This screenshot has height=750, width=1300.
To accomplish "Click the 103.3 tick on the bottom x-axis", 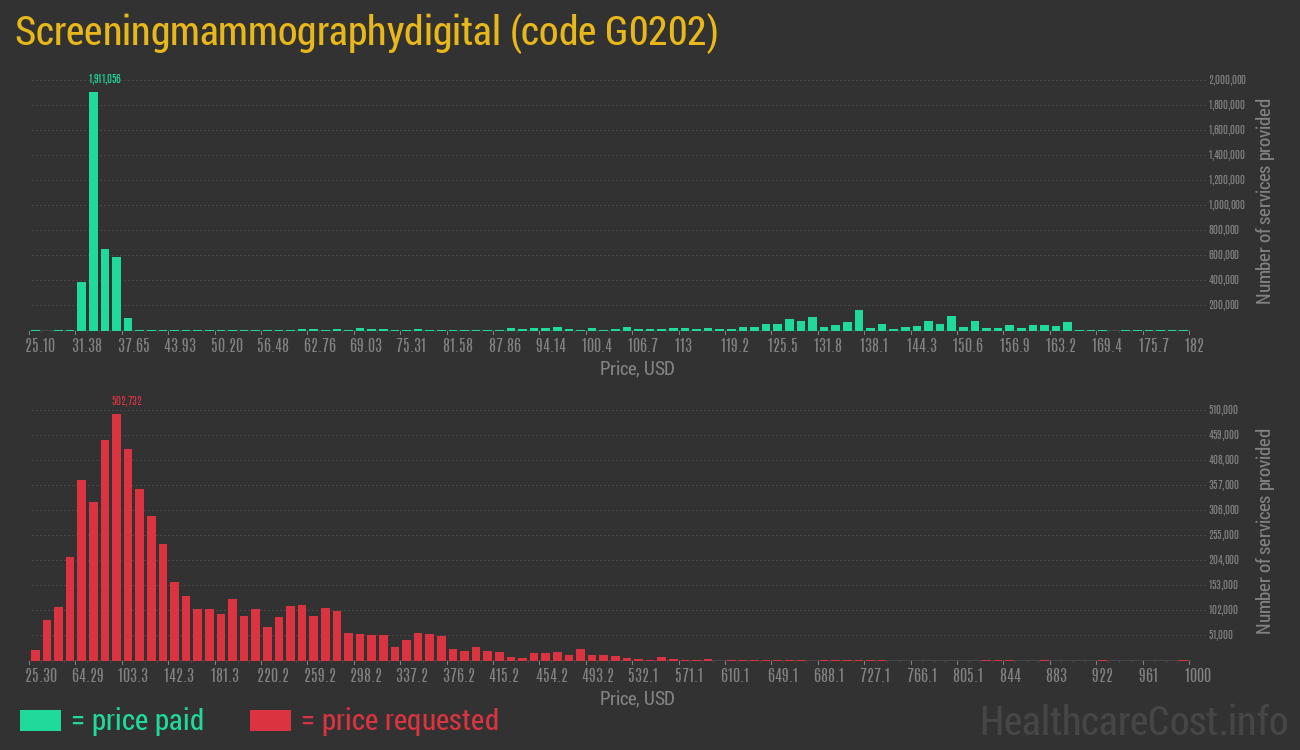I will point(133,676).
